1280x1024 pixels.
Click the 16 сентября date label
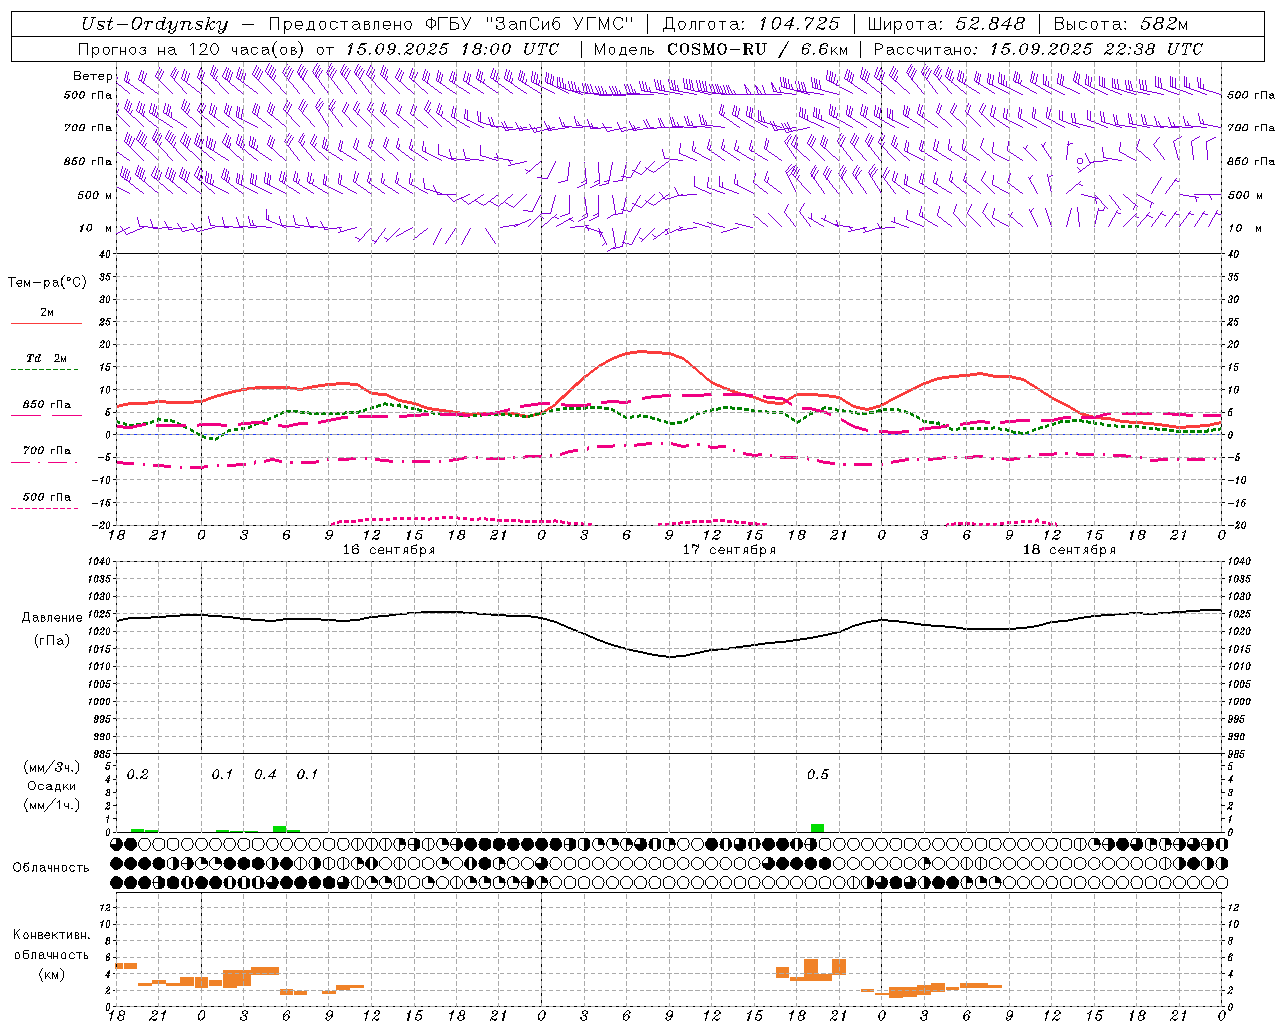coord(389,550)
